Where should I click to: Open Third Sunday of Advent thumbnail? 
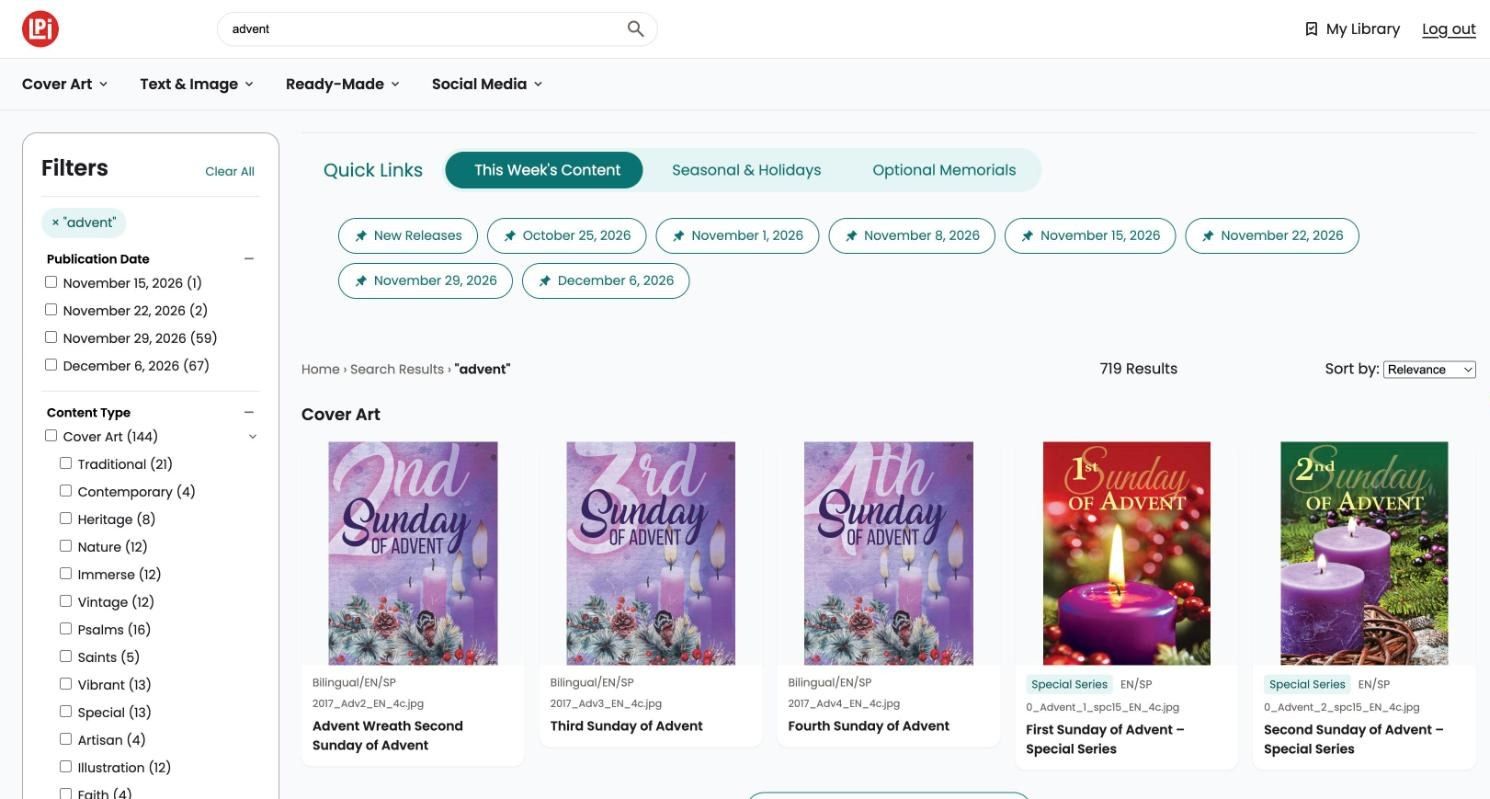click(x=651, y=553)
